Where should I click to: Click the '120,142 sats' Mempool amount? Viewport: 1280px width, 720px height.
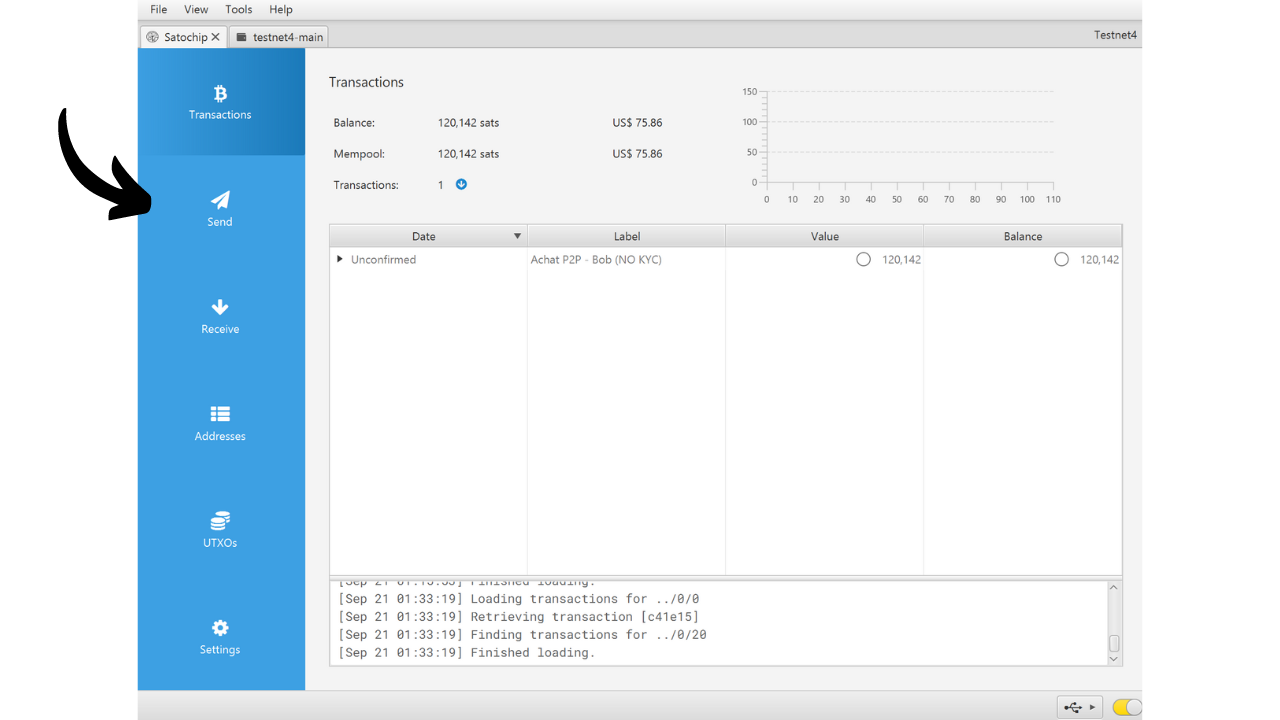click(468, 154)
